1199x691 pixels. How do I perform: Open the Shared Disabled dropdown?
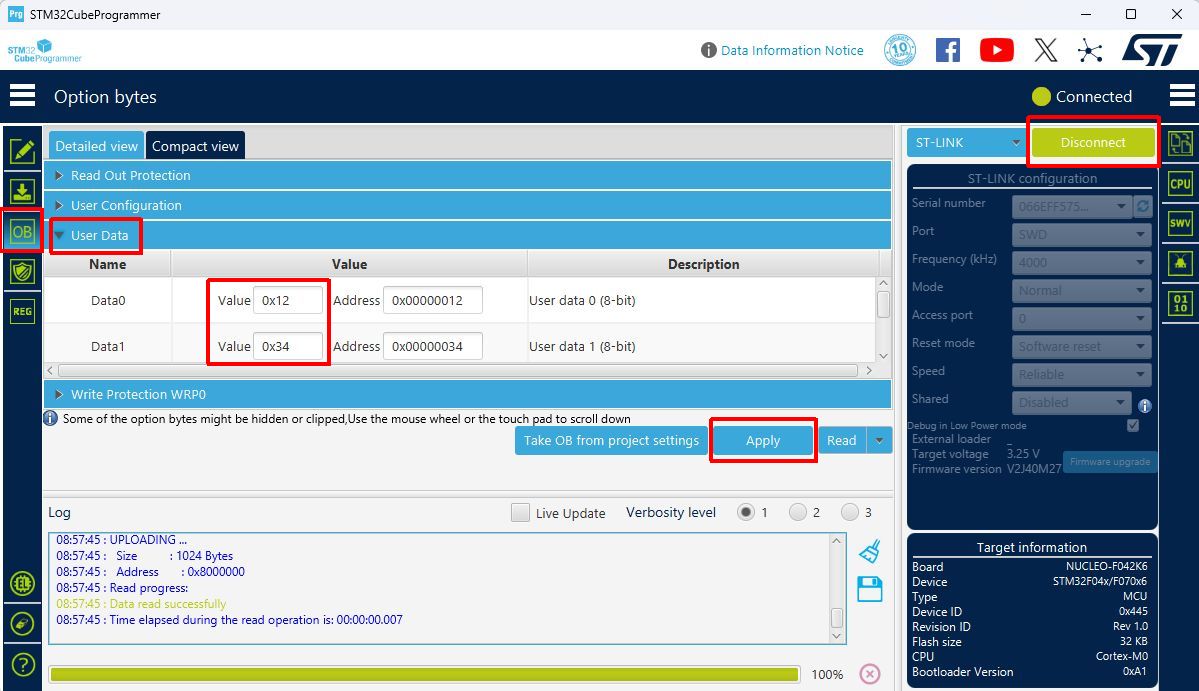[1072, 402]
